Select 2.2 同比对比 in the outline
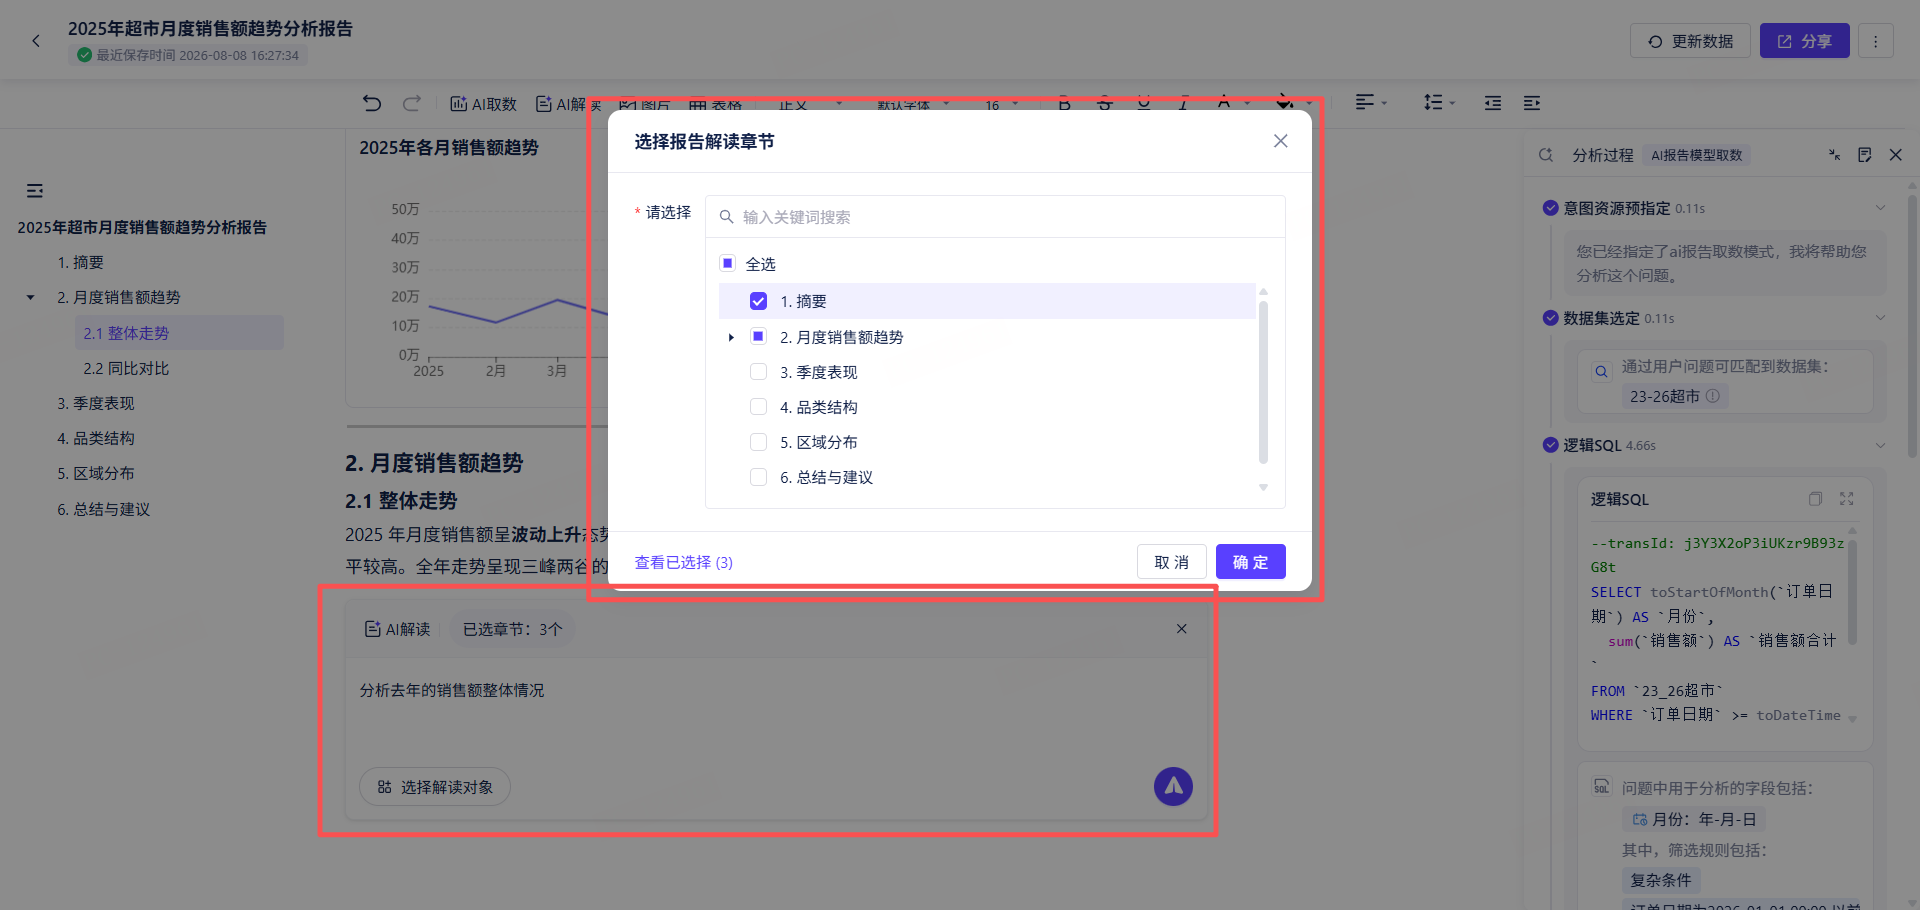Image resolution: width=1920 pixels, height=910 pixels. (126, 368)
